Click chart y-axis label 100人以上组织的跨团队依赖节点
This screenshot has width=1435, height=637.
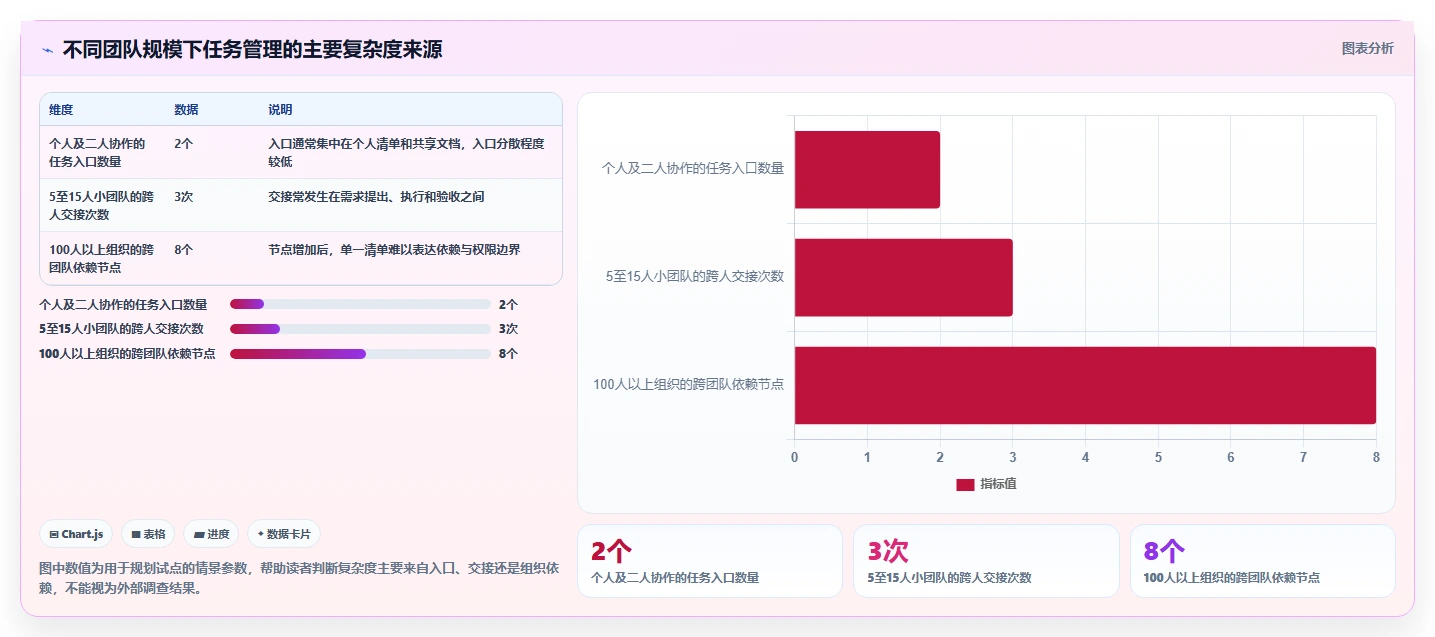(689, 385)
